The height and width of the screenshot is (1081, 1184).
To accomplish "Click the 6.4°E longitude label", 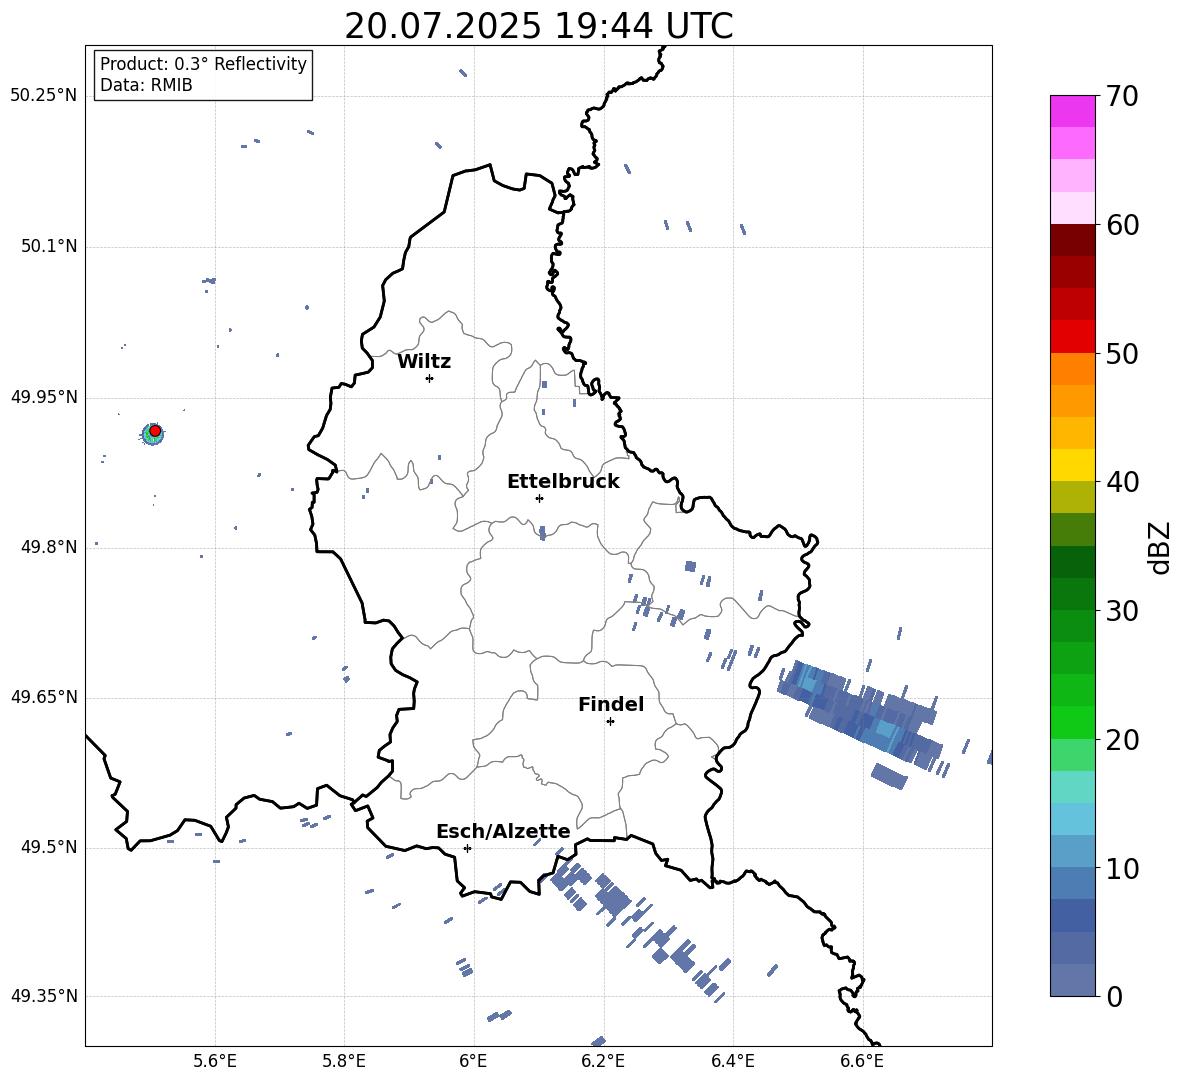I will pos(732,1061).
